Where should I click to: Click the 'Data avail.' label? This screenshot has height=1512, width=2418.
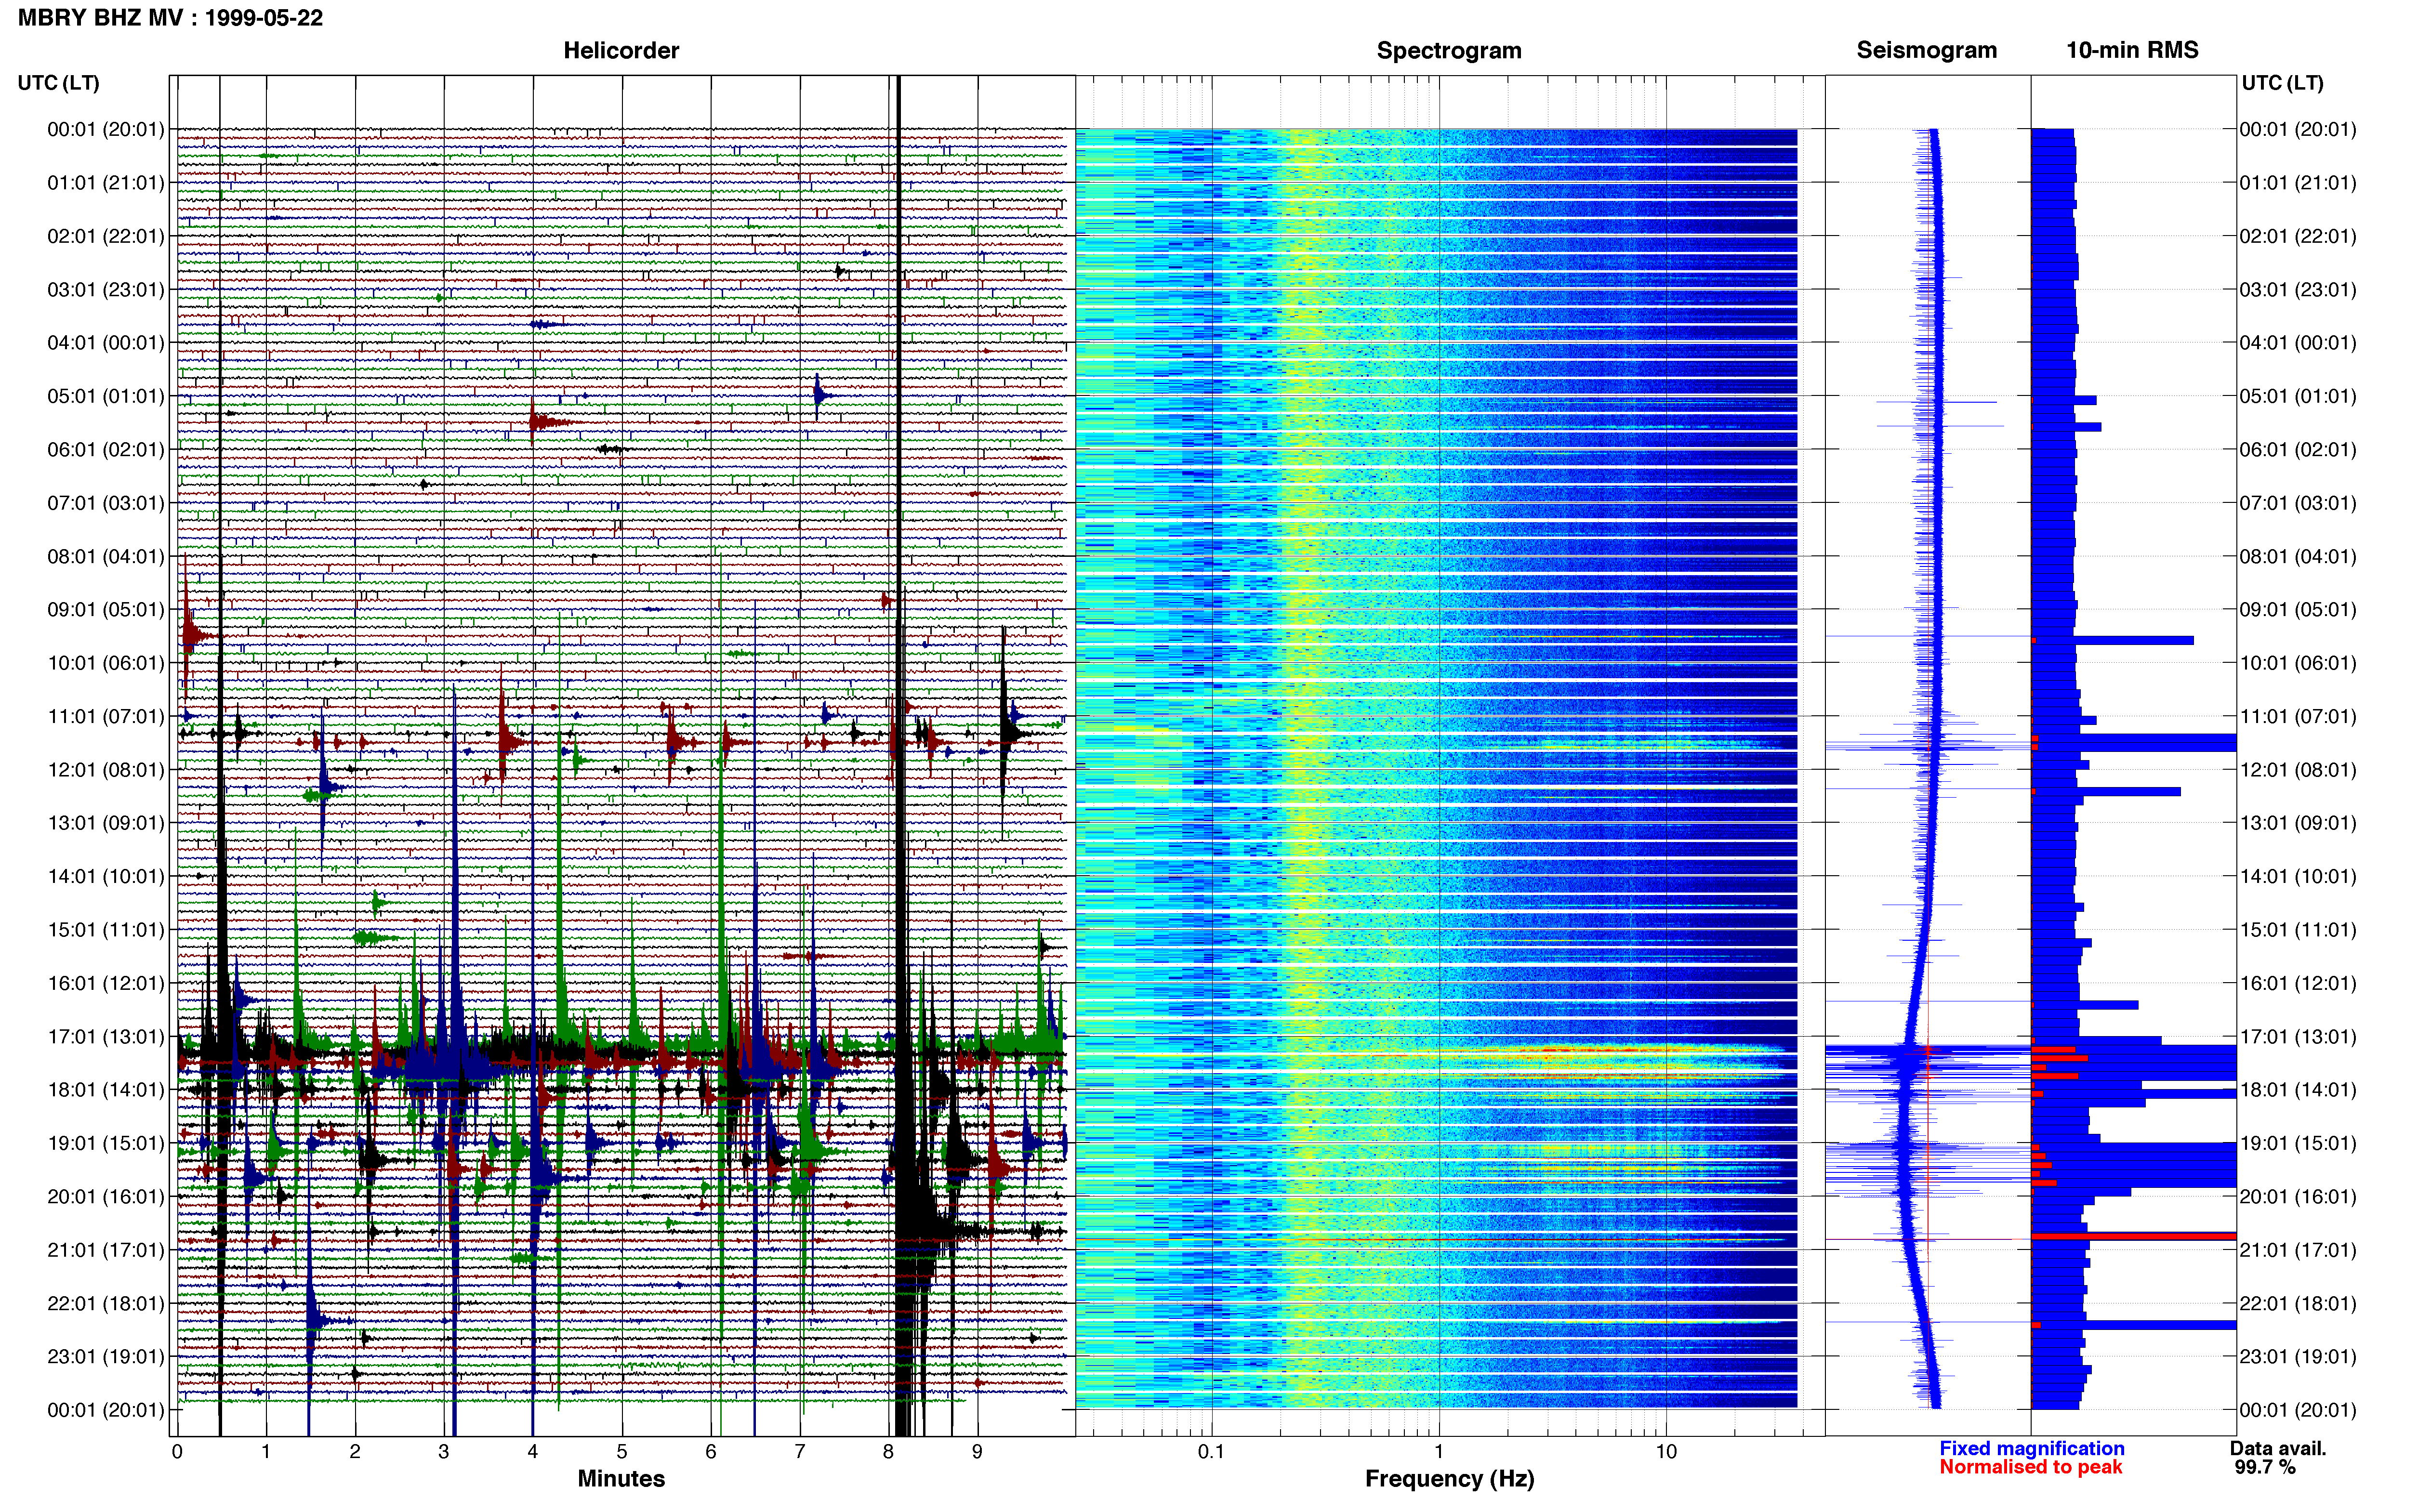tap(2278, 1448)
